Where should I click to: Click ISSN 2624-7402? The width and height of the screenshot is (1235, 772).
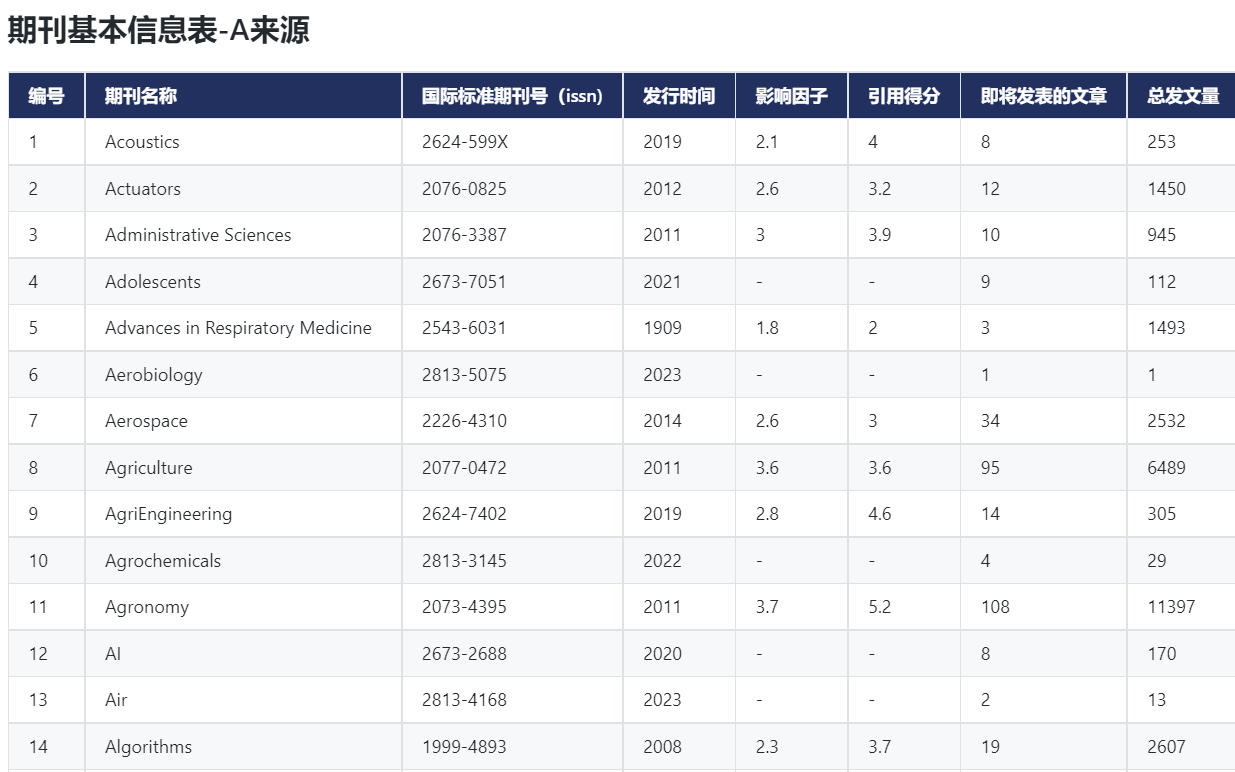(x=464, y=514)
